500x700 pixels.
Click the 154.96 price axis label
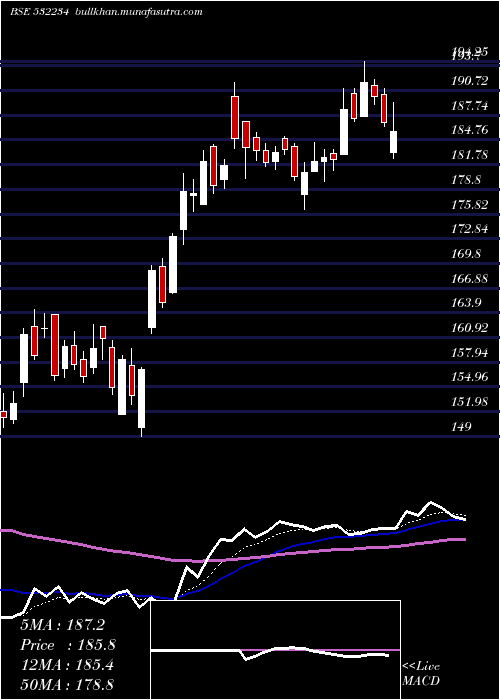click(470, 377)
